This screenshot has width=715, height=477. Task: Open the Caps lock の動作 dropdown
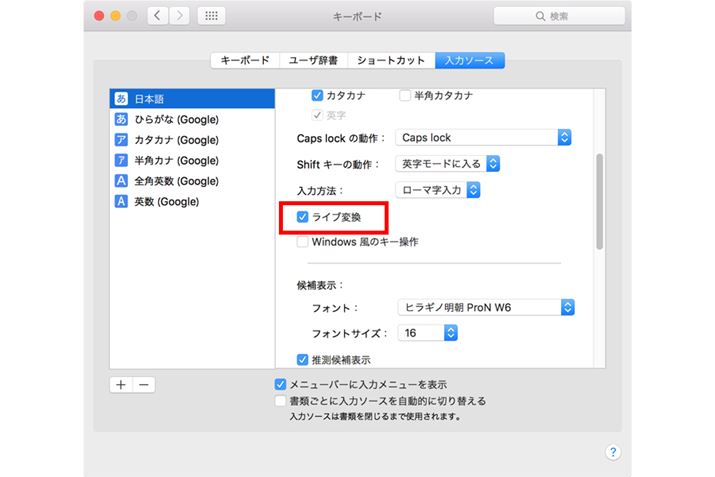pos(483,137)
